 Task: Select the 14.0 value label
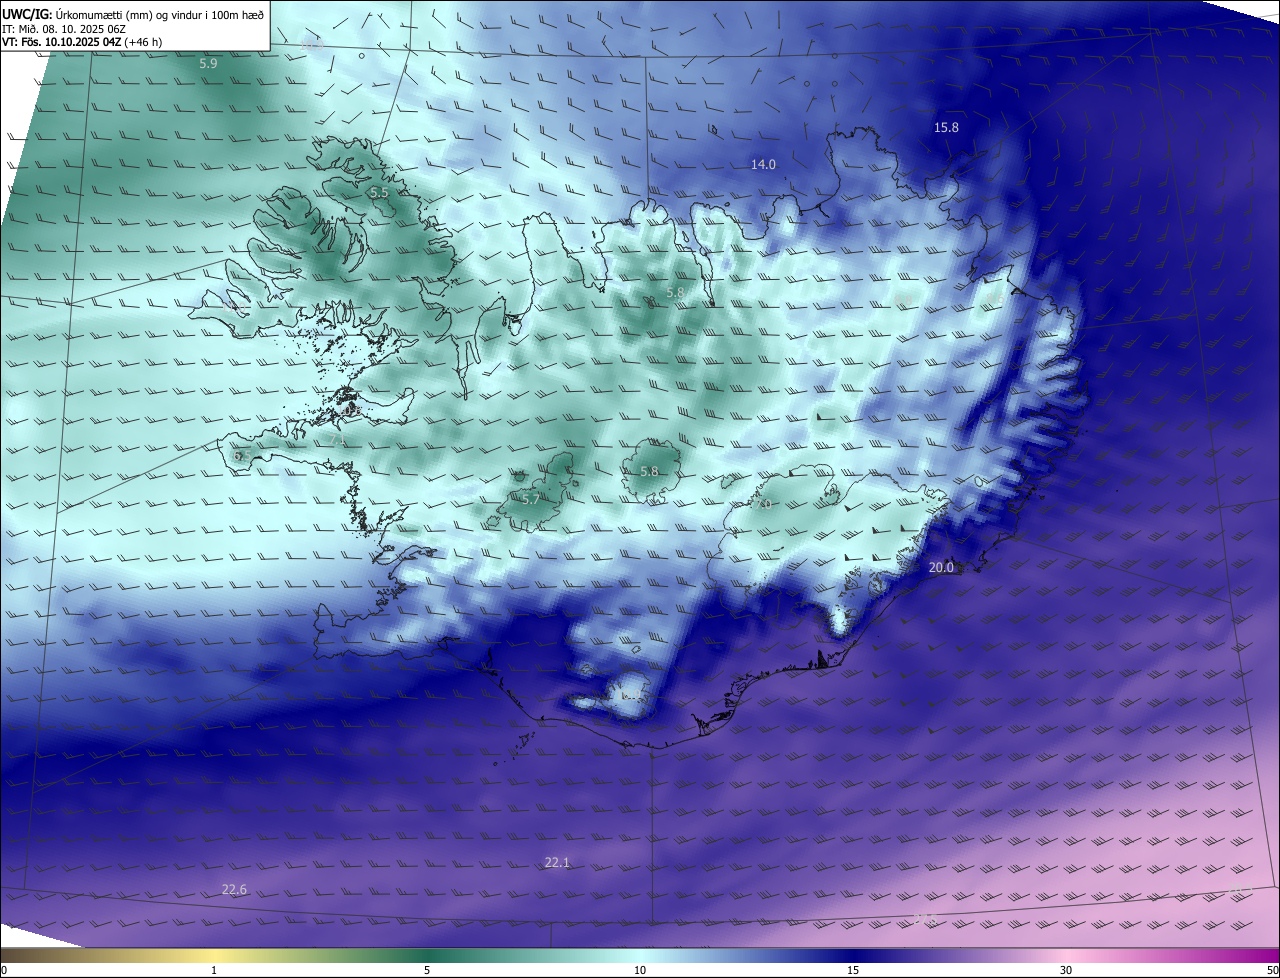(763, 164)
